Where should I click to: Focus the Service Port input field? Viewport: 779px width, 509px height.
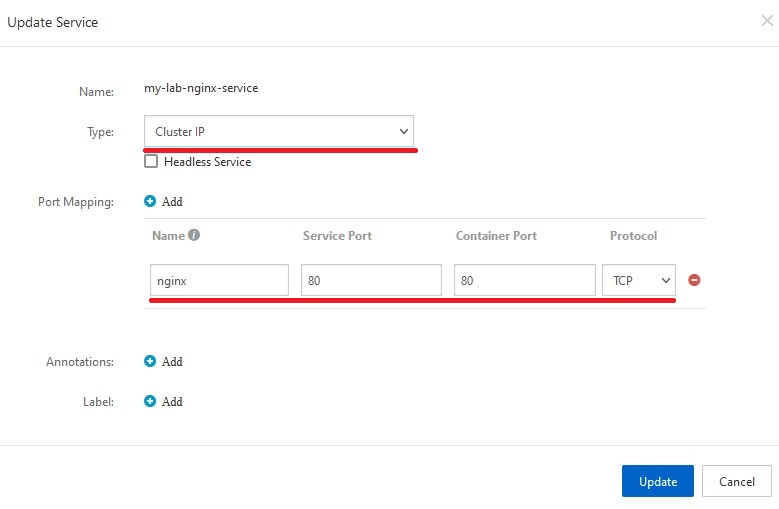tap(371, 281)
